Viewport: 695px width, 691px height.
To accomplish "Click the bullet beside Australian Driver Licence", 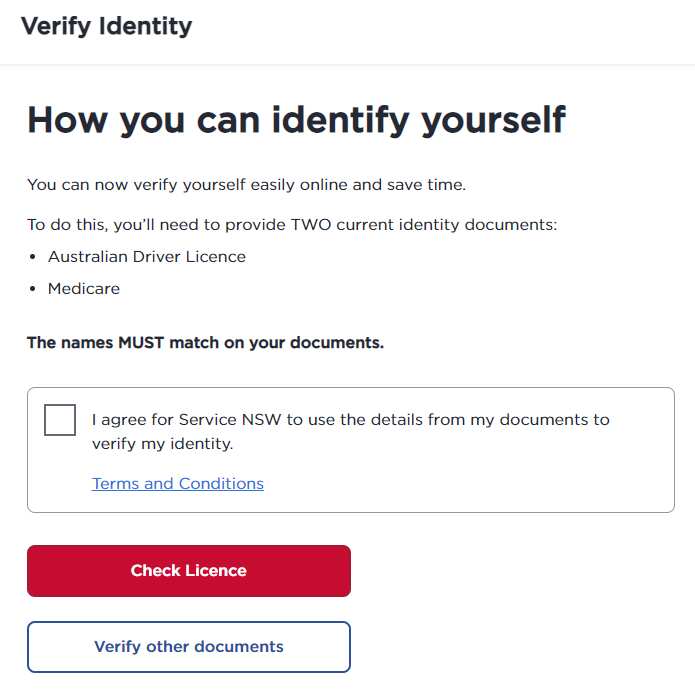I will pos(33,257).
